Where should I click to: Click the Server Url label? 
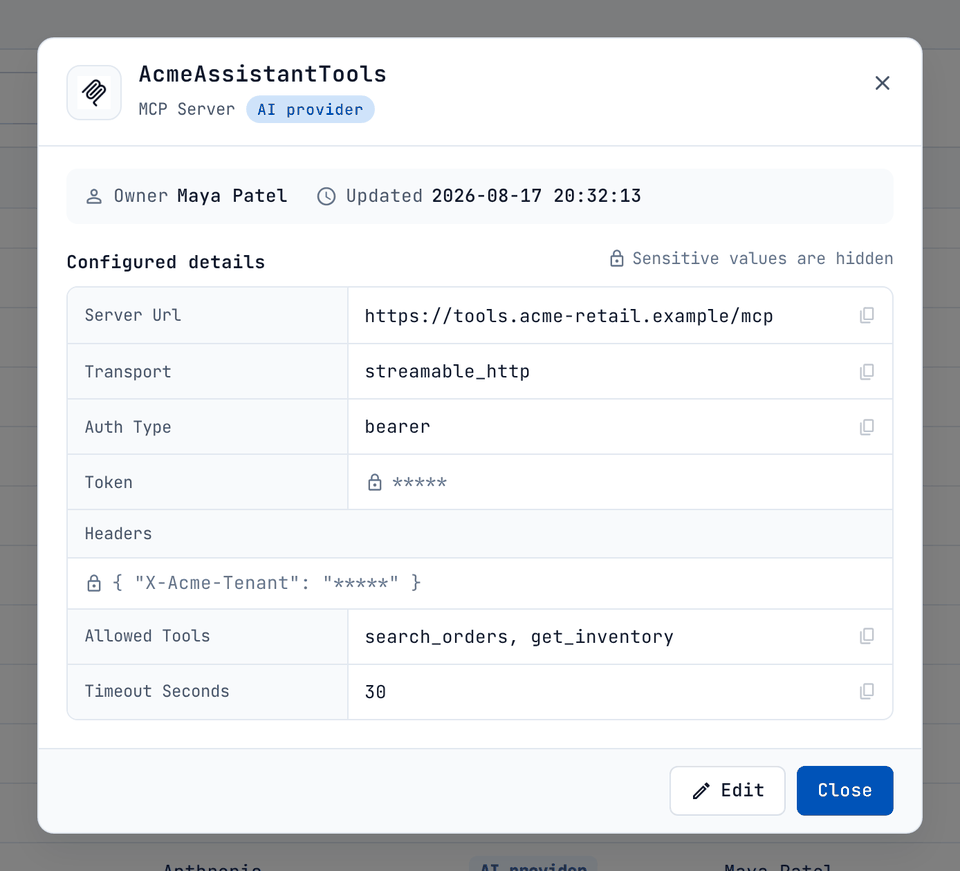click(133, 315)
